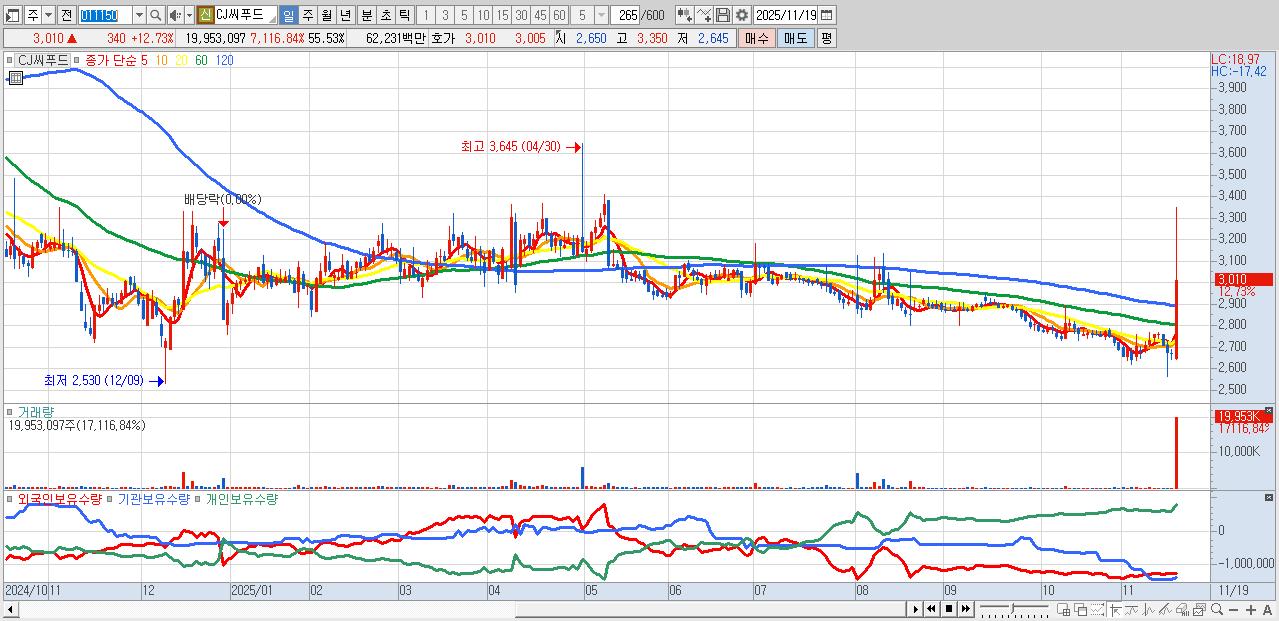Click the plus zoom in icon

pyautogui.click(x=1250, y=609)
